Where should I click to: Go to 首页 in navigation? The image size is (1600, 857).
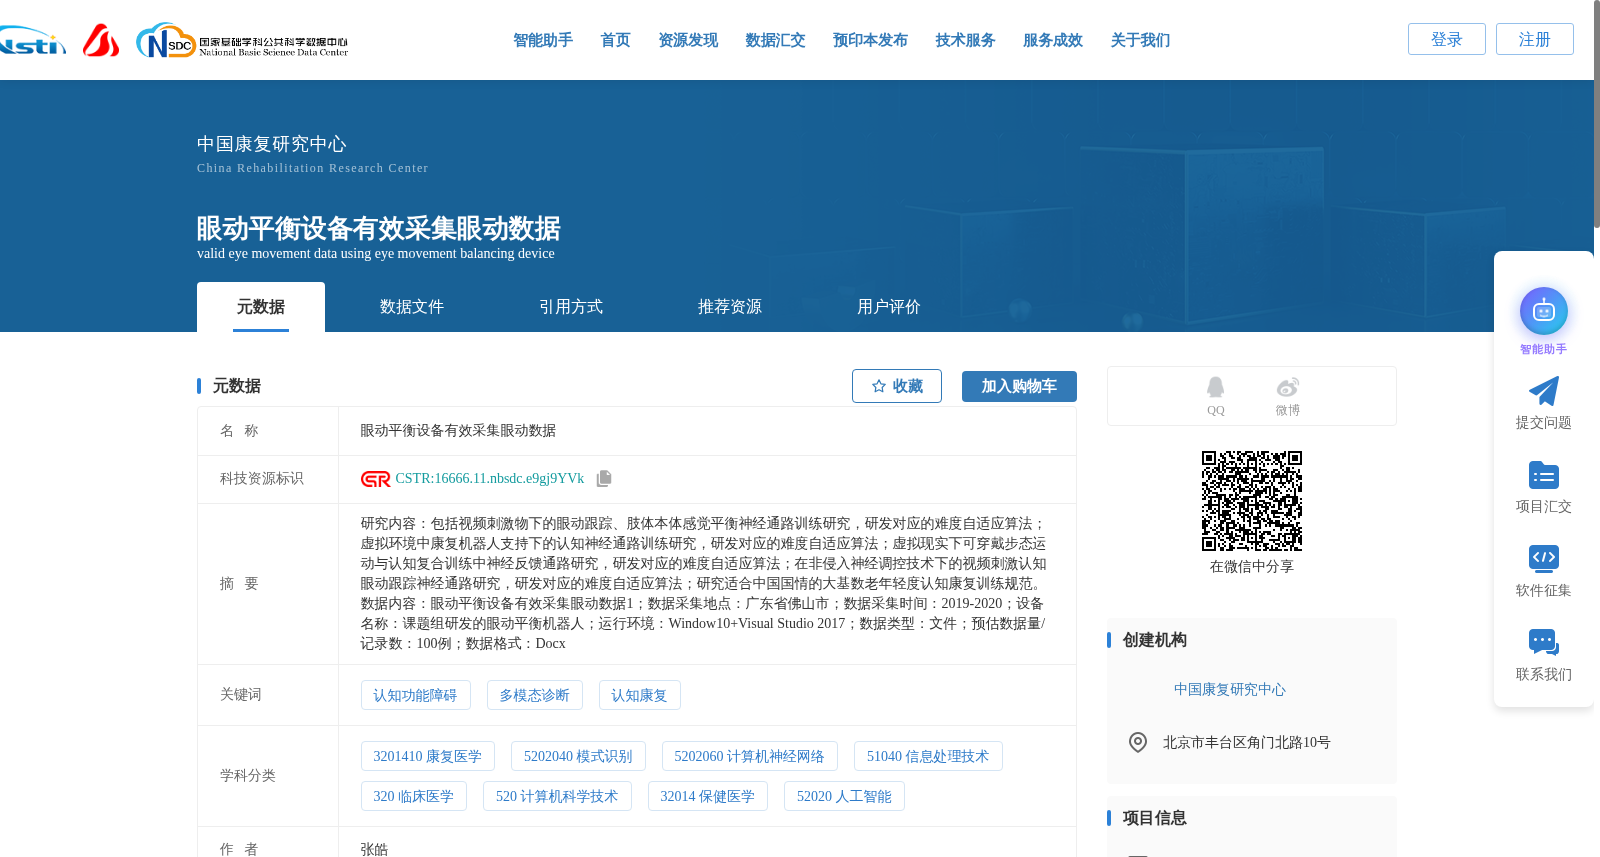pos(615,40)
